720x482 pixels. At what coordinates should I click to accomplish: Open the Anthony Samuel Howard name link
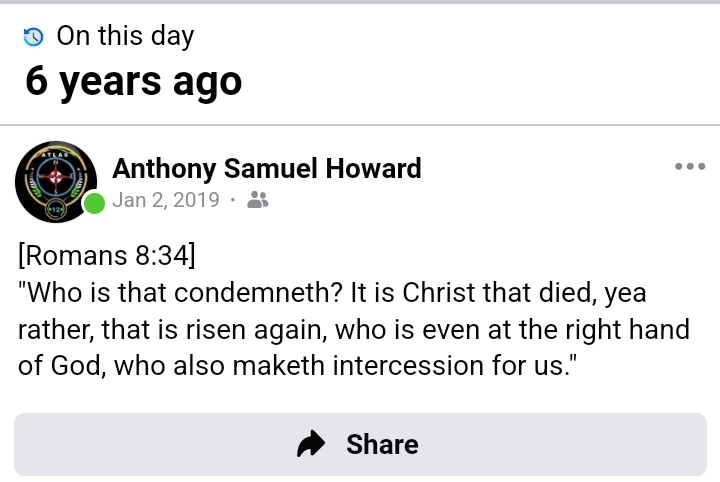coord(266,169)
